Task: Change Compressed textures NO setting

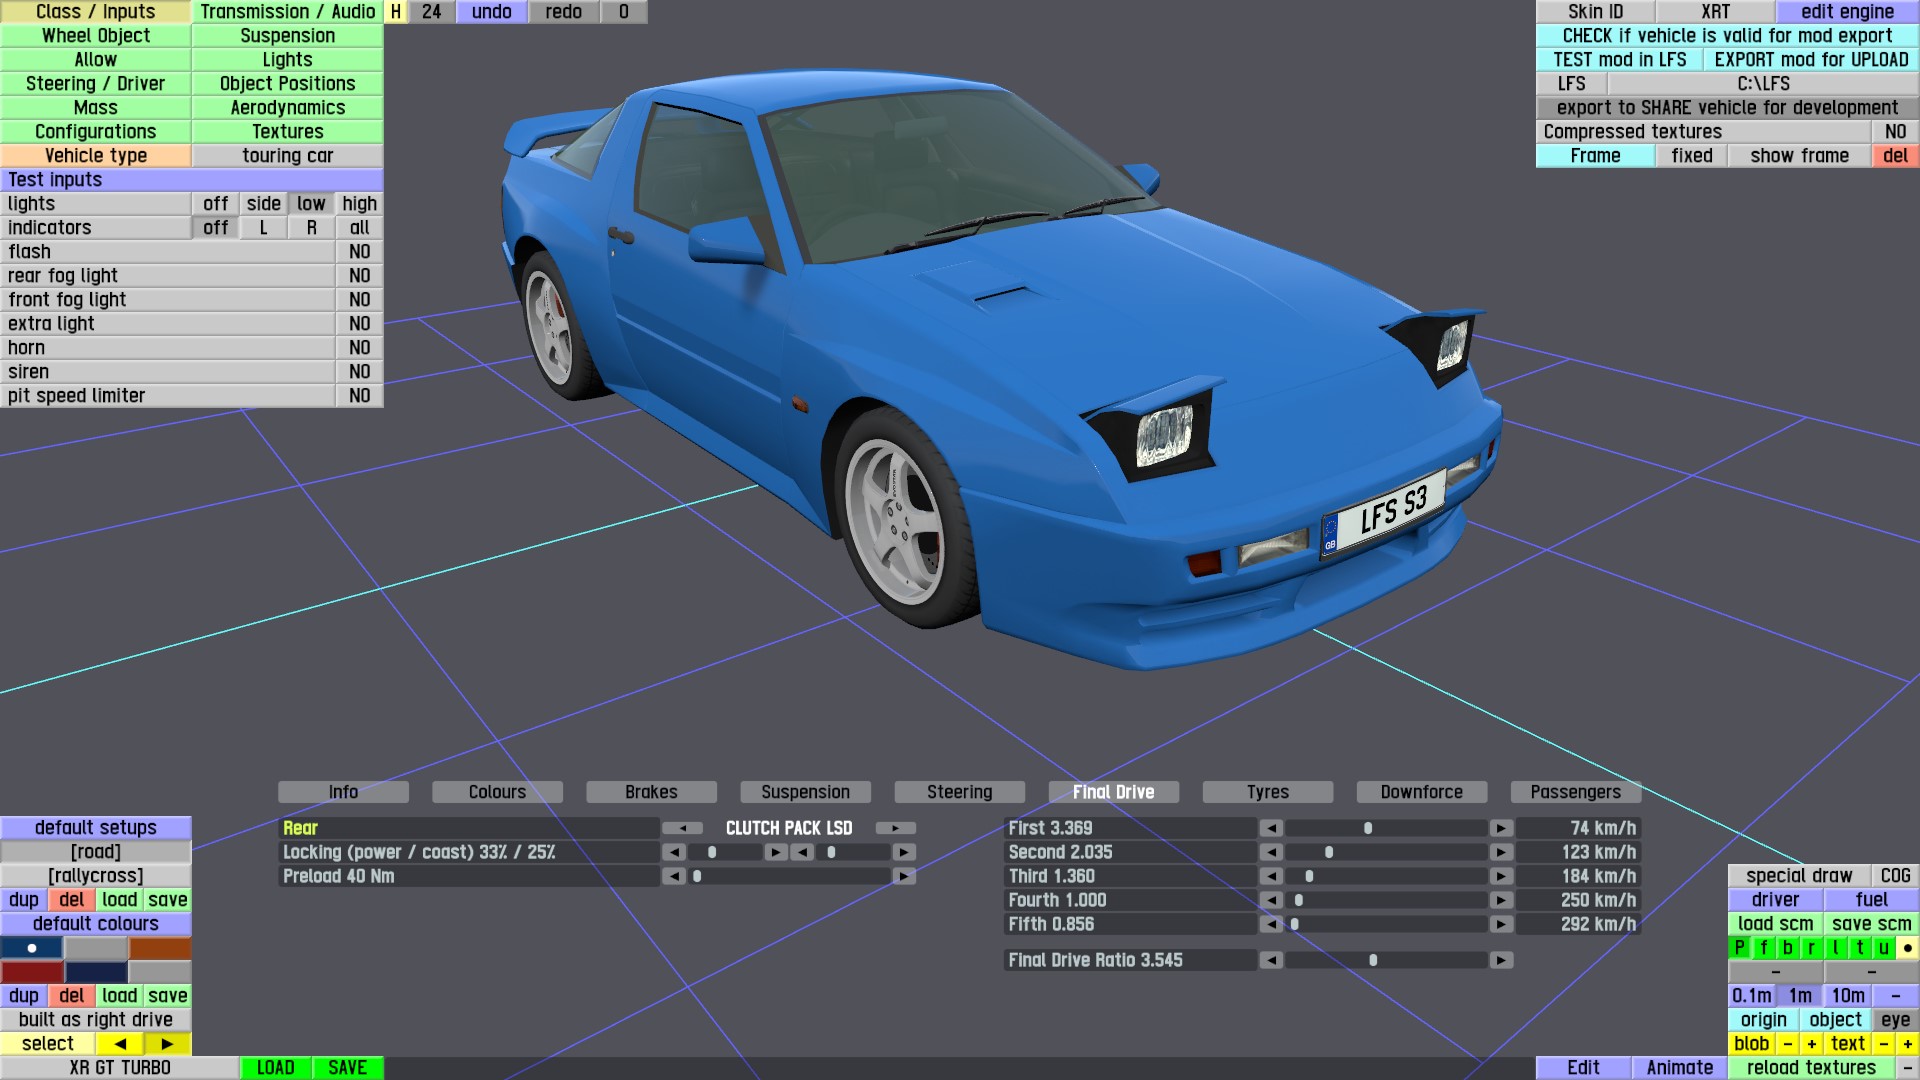Action: pos(1894,132)
